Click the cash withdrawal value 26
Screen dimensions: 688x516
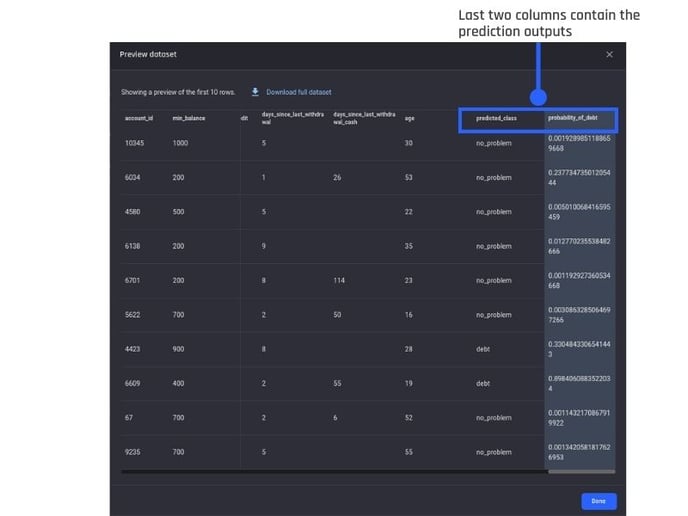[337, 177]
